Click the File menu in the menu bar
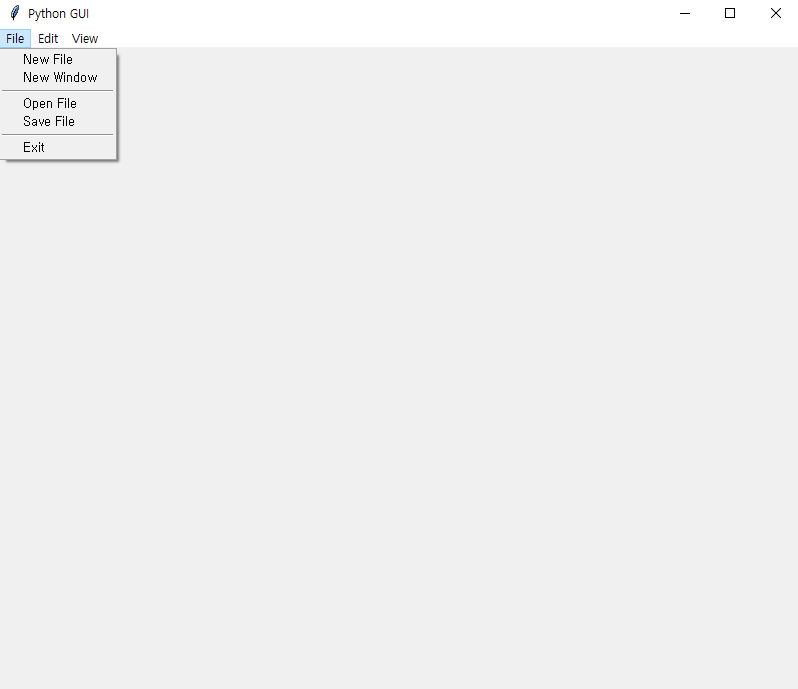This screenshot has width=798, height=689. [x=15, y=39]
